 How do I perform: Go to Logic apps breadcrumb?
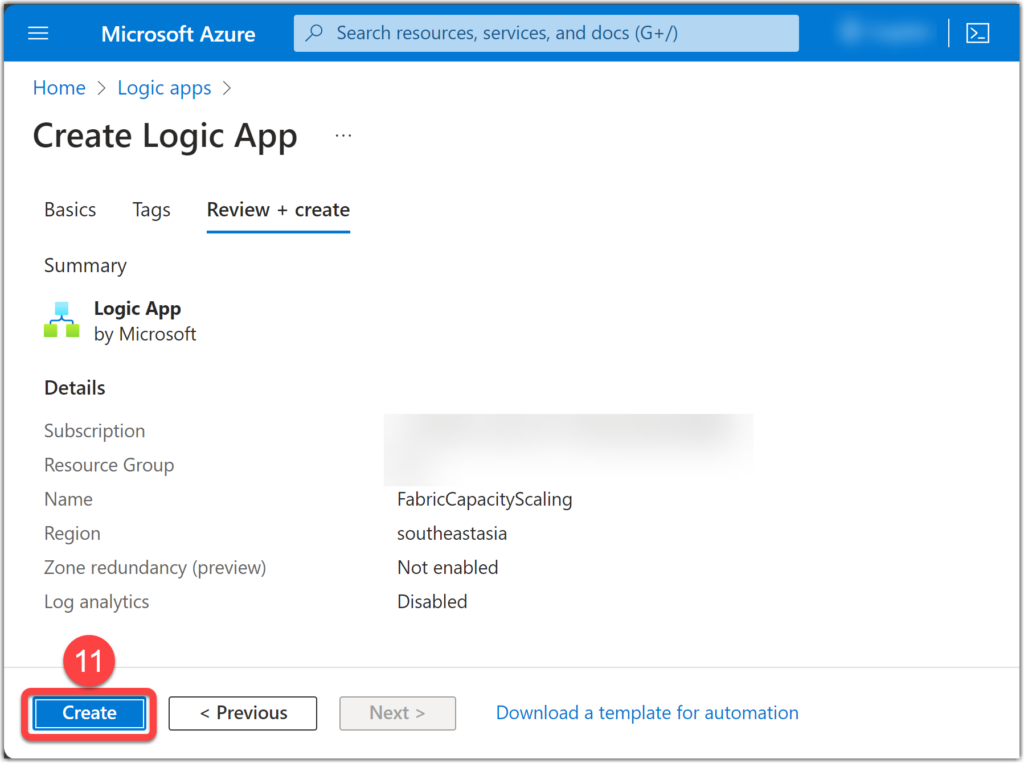164,88
